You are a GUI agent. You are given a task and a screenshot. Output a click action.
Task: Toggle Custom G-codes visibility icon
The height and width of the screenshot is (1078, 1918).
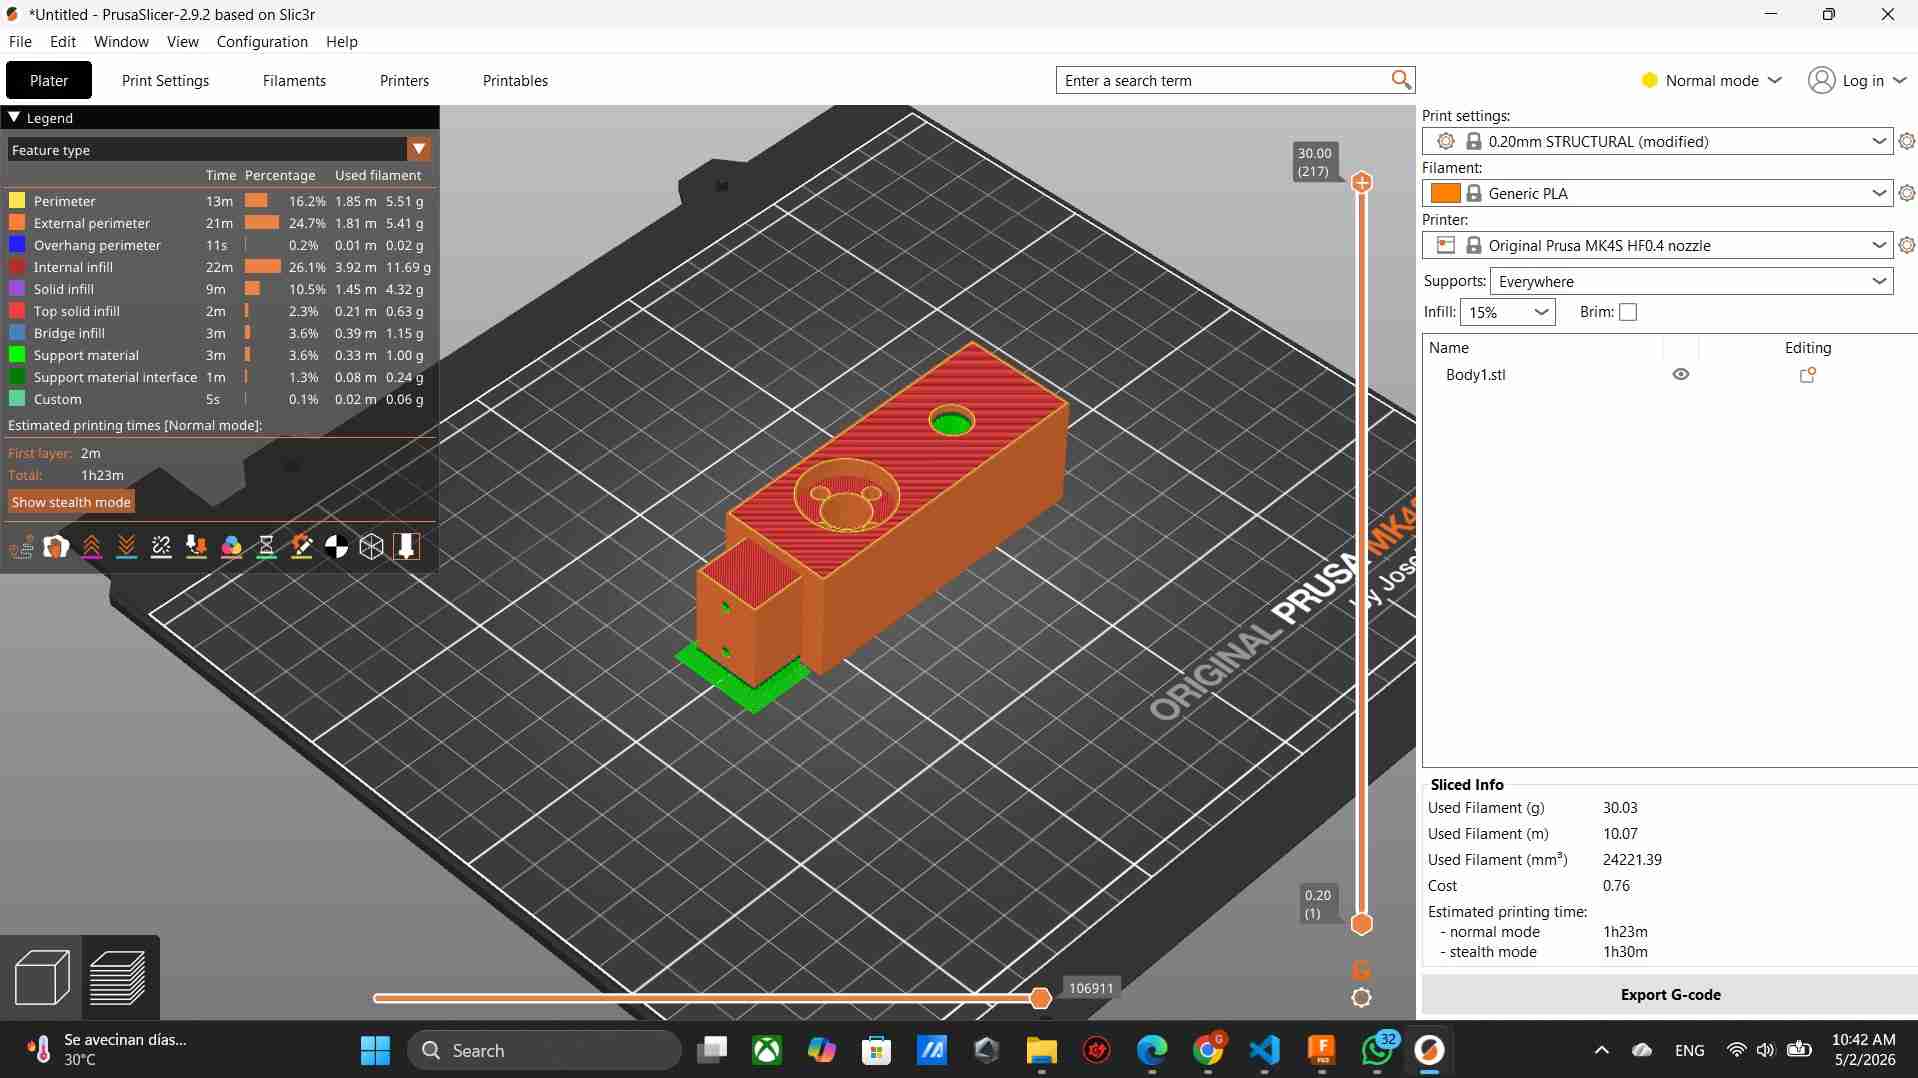[301, 546]
